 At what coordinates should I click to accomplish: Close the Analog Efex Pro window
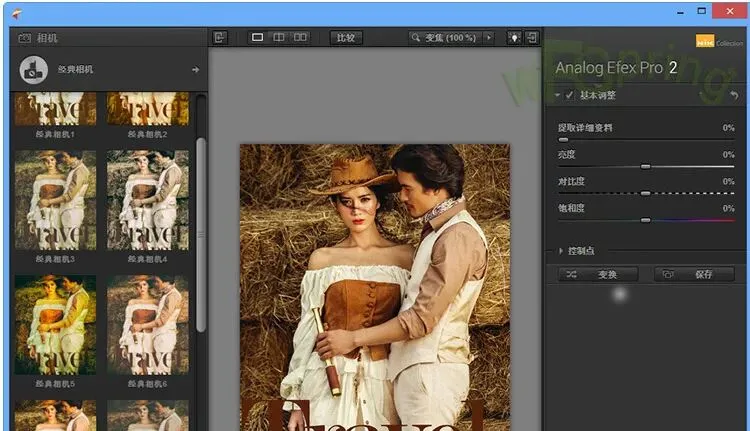tap(730, 11)
